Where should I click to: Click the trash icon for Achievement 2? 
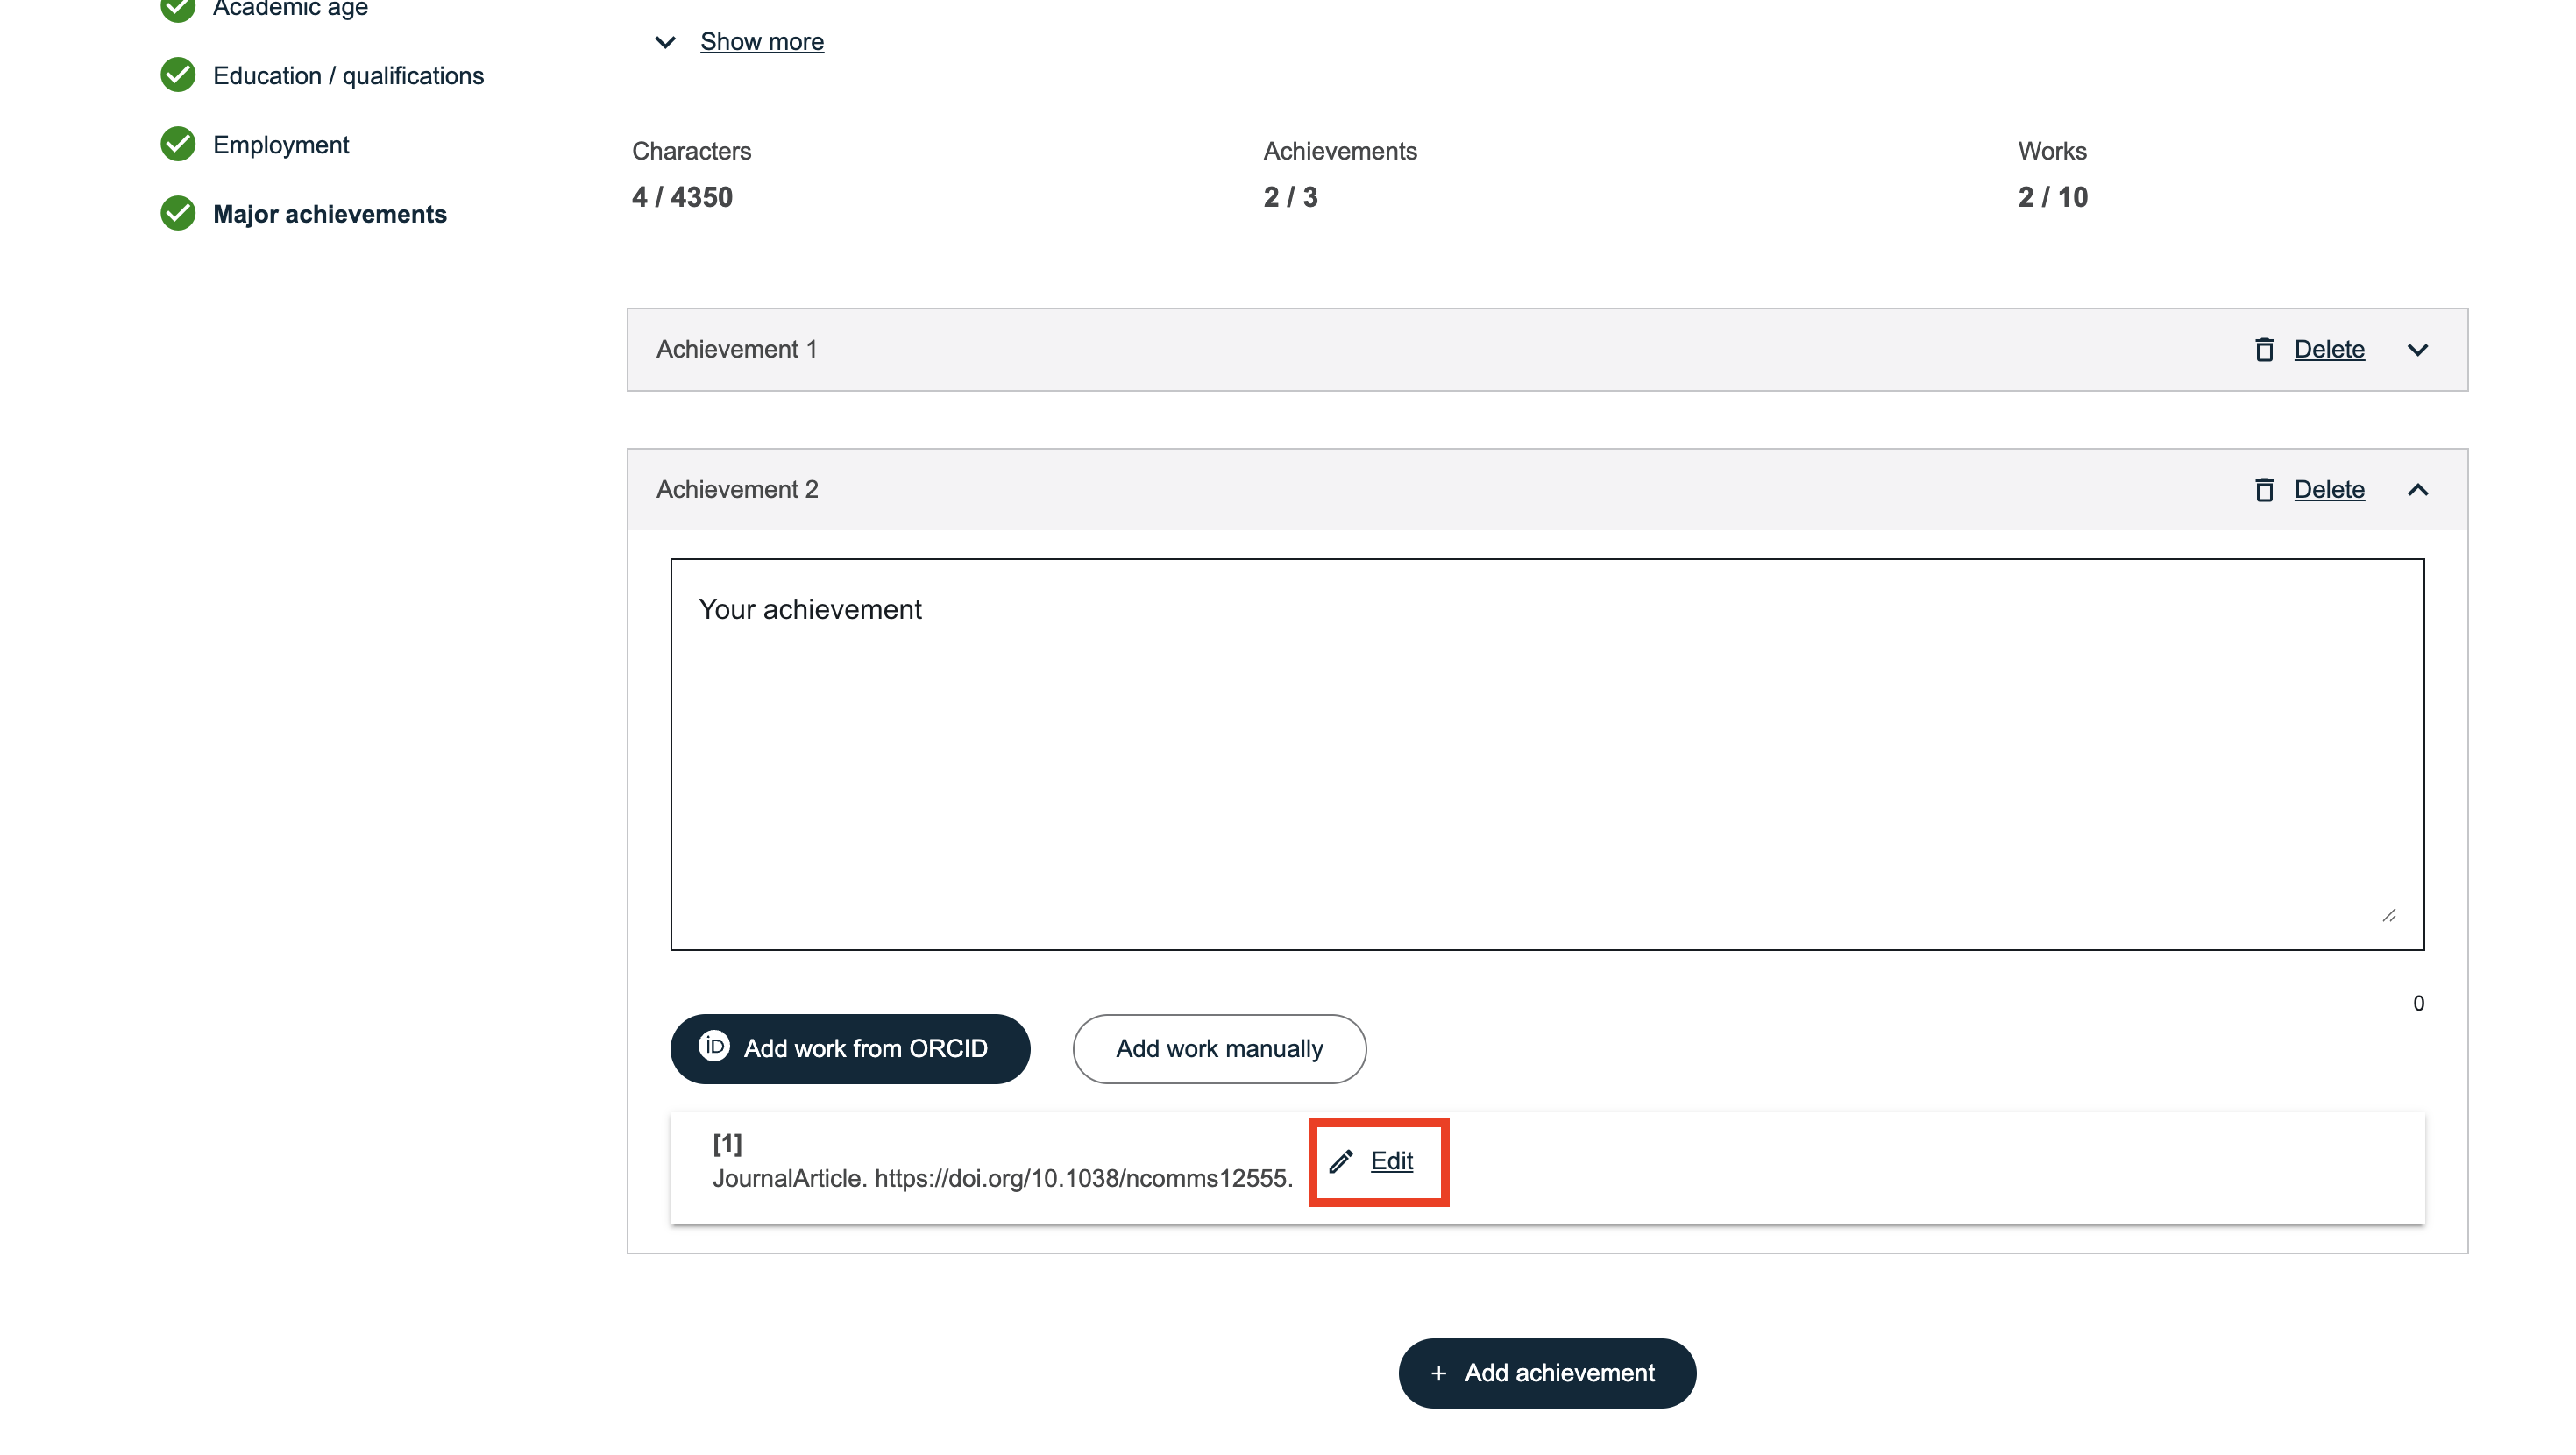pos(2264,490)
